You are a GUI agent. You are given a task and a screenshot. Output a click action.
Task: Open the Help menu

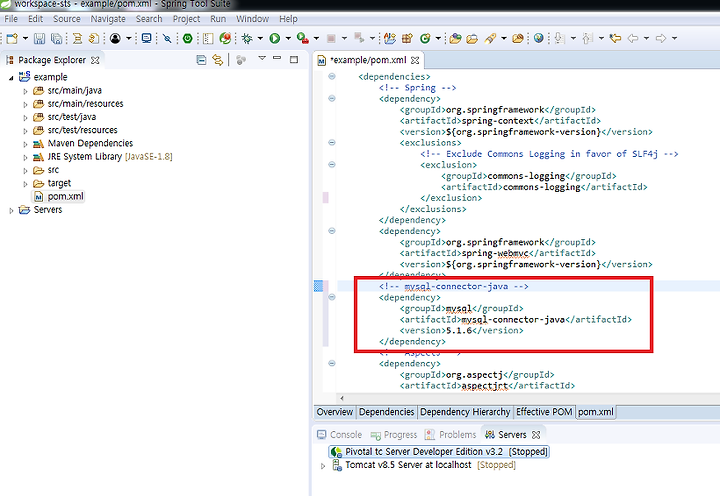click(288, 19)
